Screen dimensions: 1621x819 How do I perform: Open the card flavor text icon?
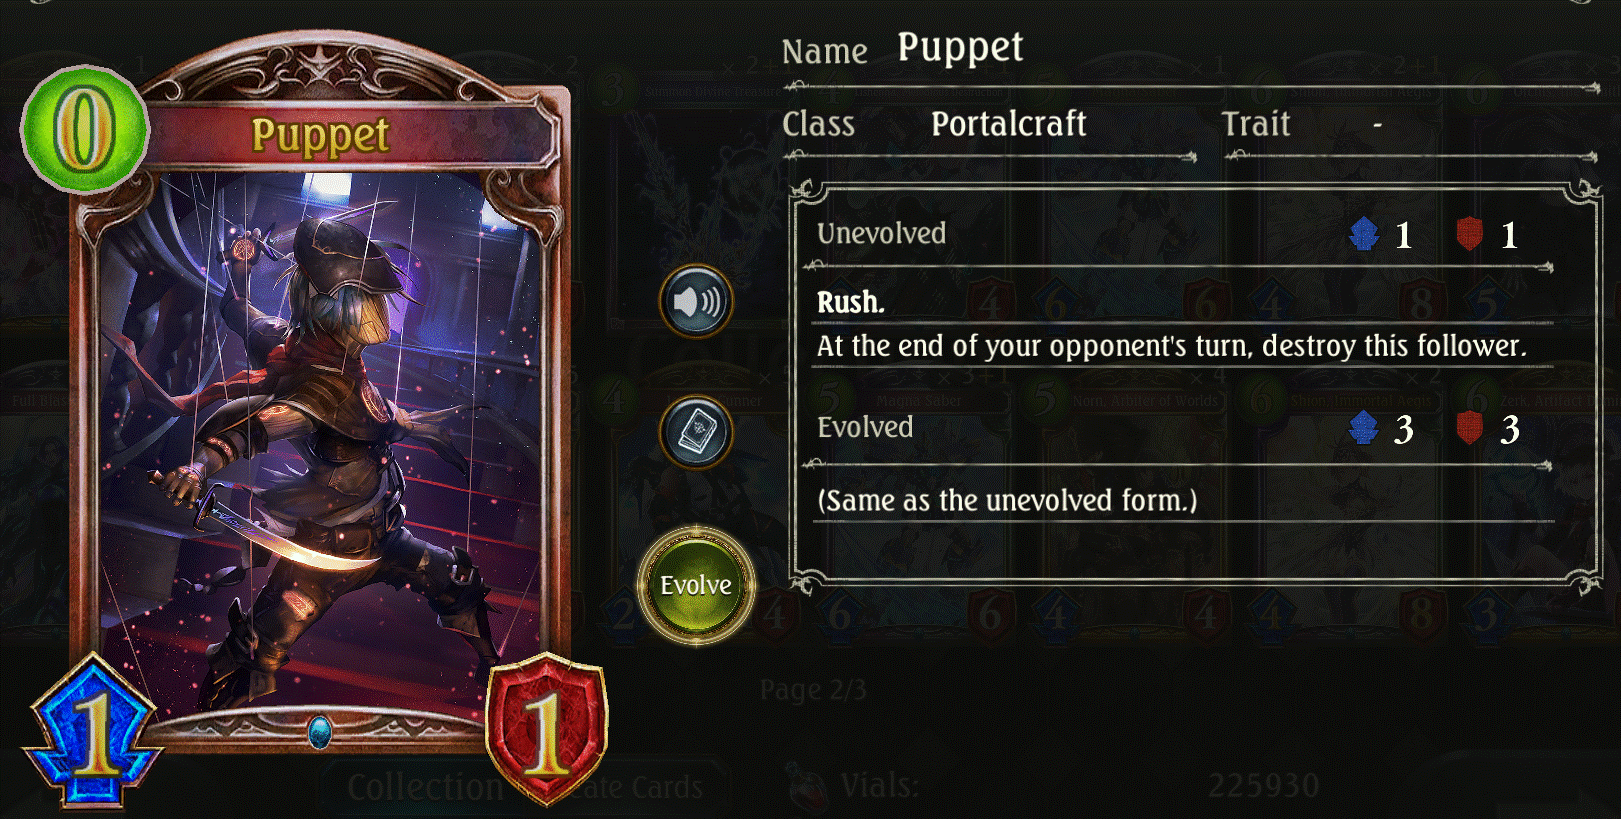pos(696,432)
